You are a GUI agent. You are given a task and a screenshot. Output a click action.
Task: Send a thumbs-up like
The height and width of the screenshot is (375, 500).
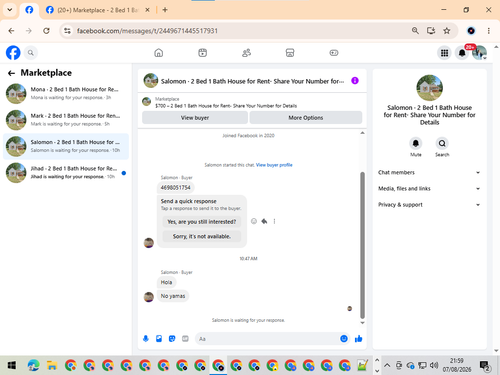(x=359, y=339)
